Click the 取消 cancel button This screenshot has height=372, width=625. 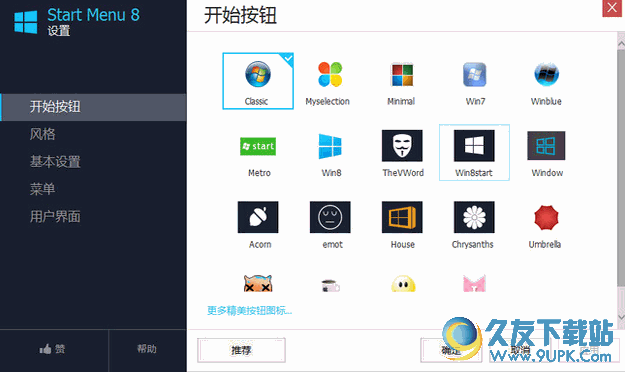click(520, 350)
